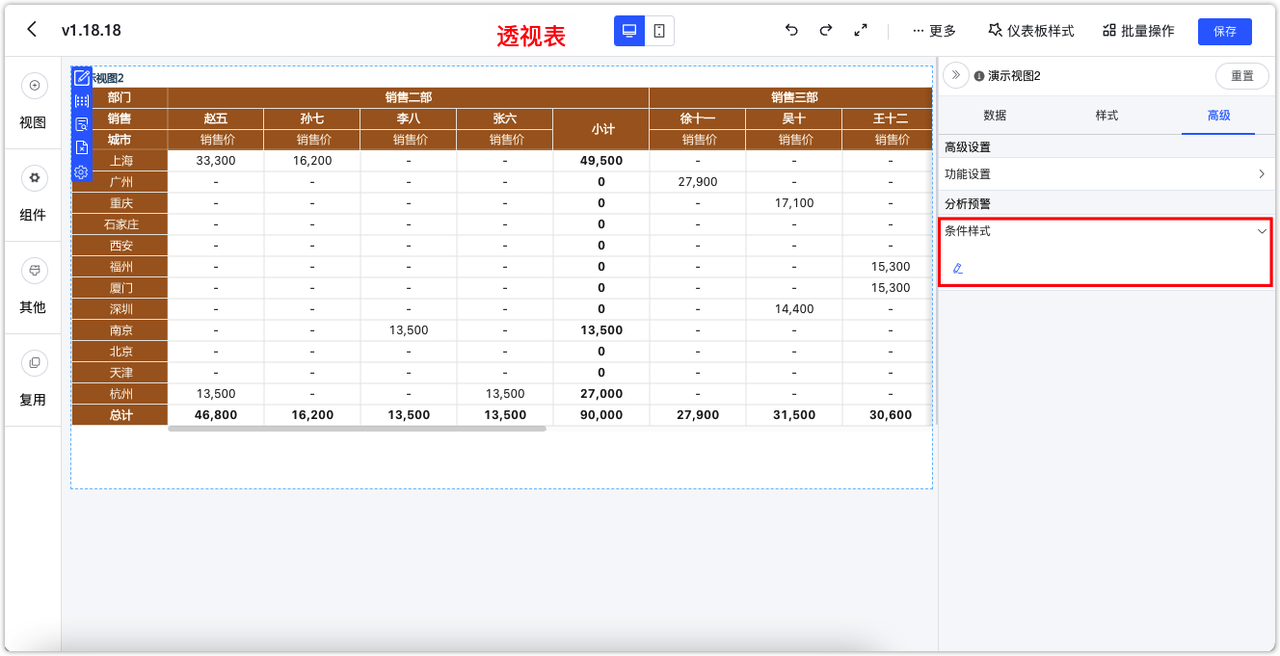Collapse the 条件样式 section

(x=1262, y=231)
